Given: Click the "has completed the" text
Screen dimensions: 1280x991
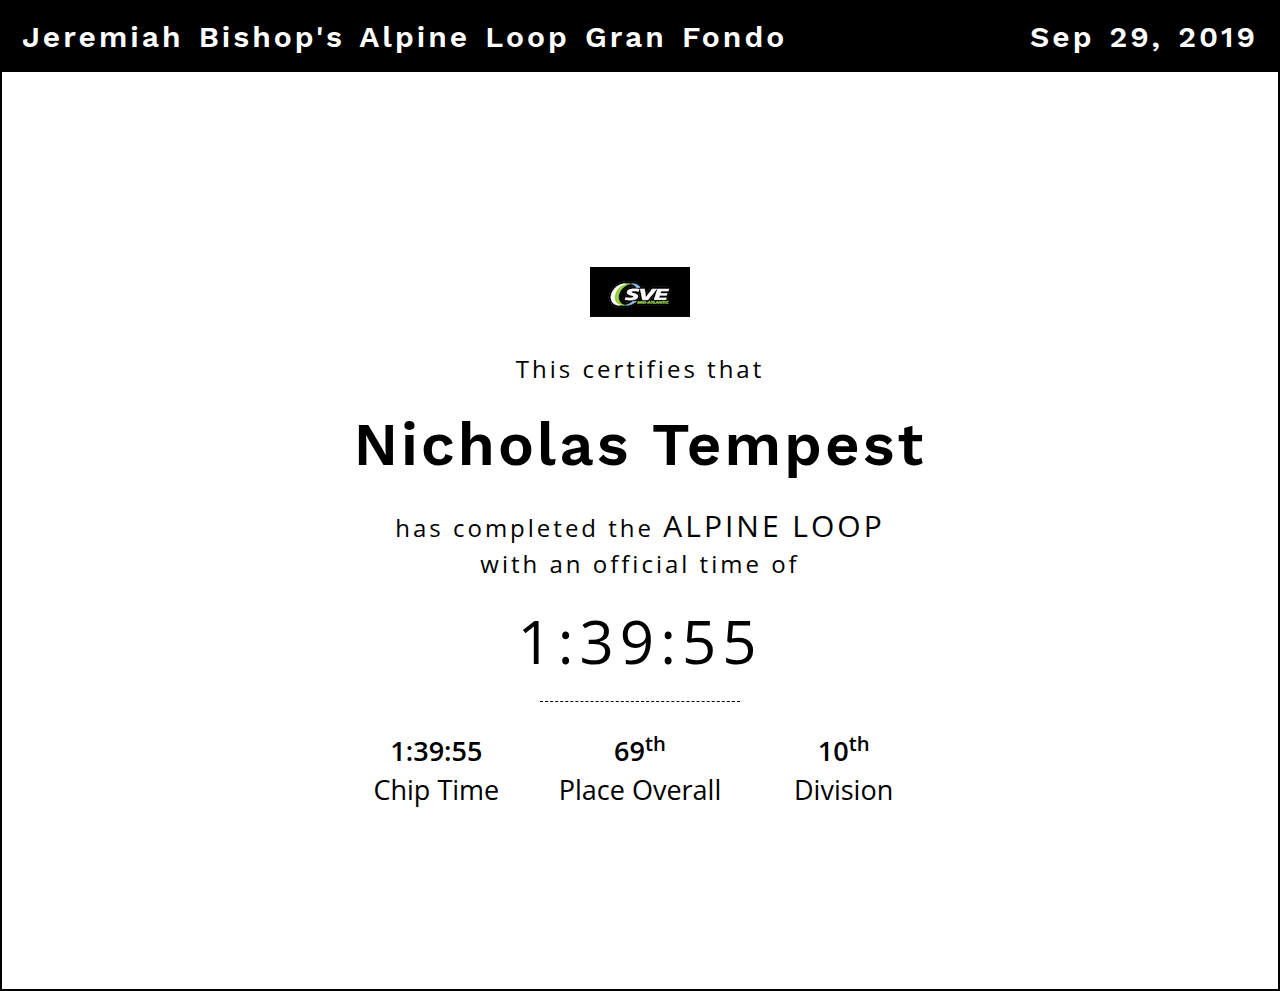Looking at the screenshot, I should [x=524, y=528].
